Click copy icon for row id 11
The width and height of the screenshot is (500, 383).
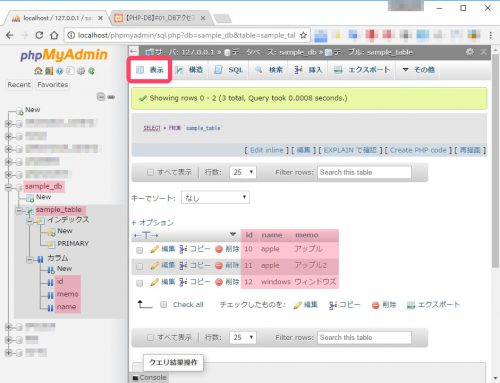coord(183,266)
